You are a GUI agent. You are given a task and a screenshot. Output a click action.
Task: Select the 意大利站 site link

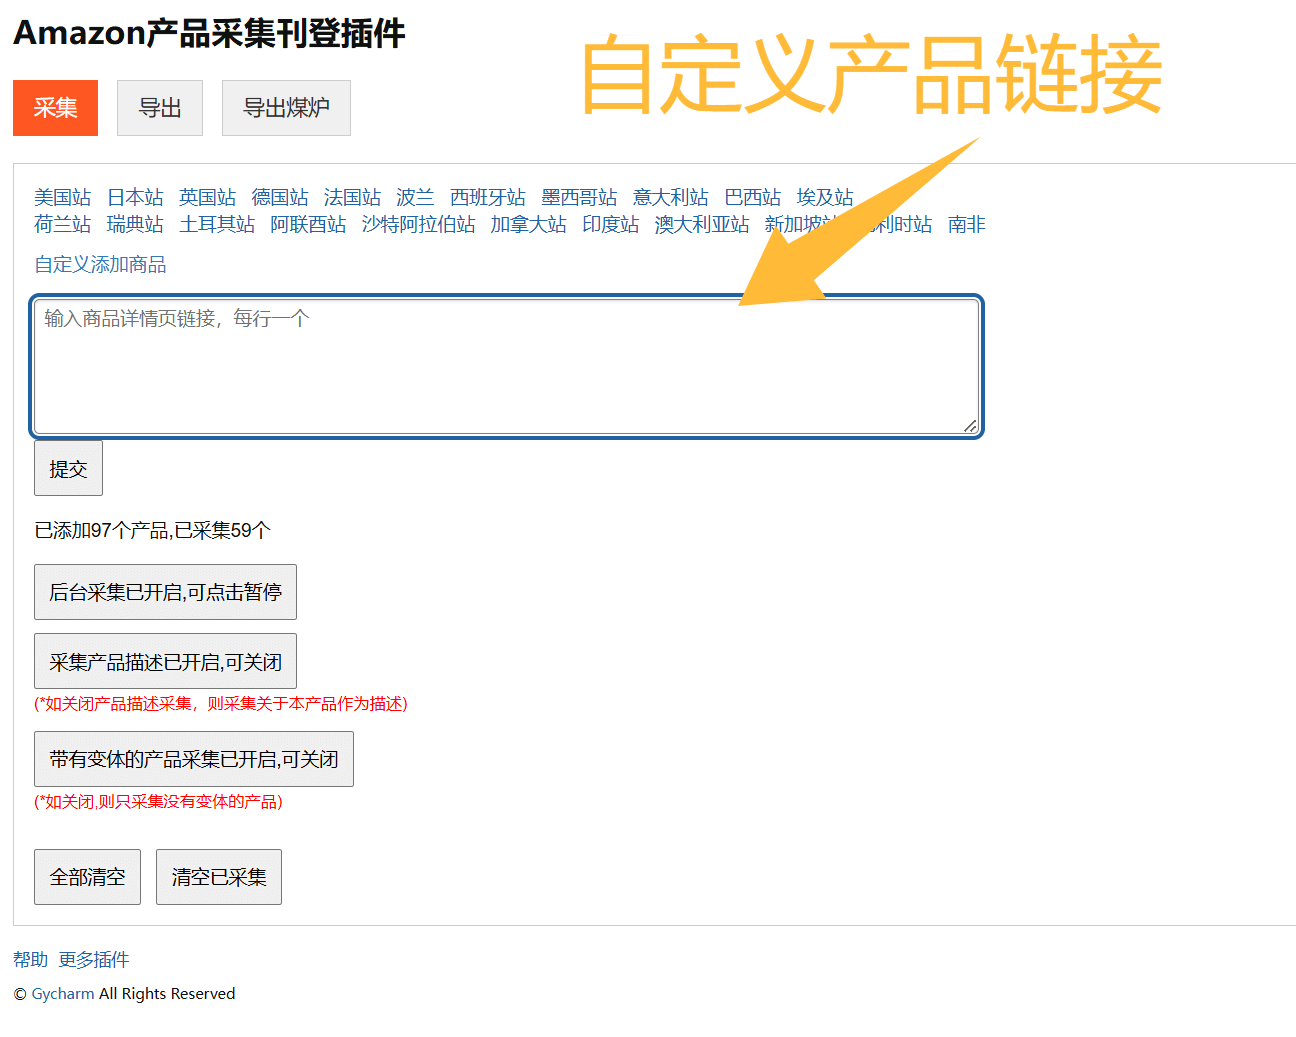point(670,197)
